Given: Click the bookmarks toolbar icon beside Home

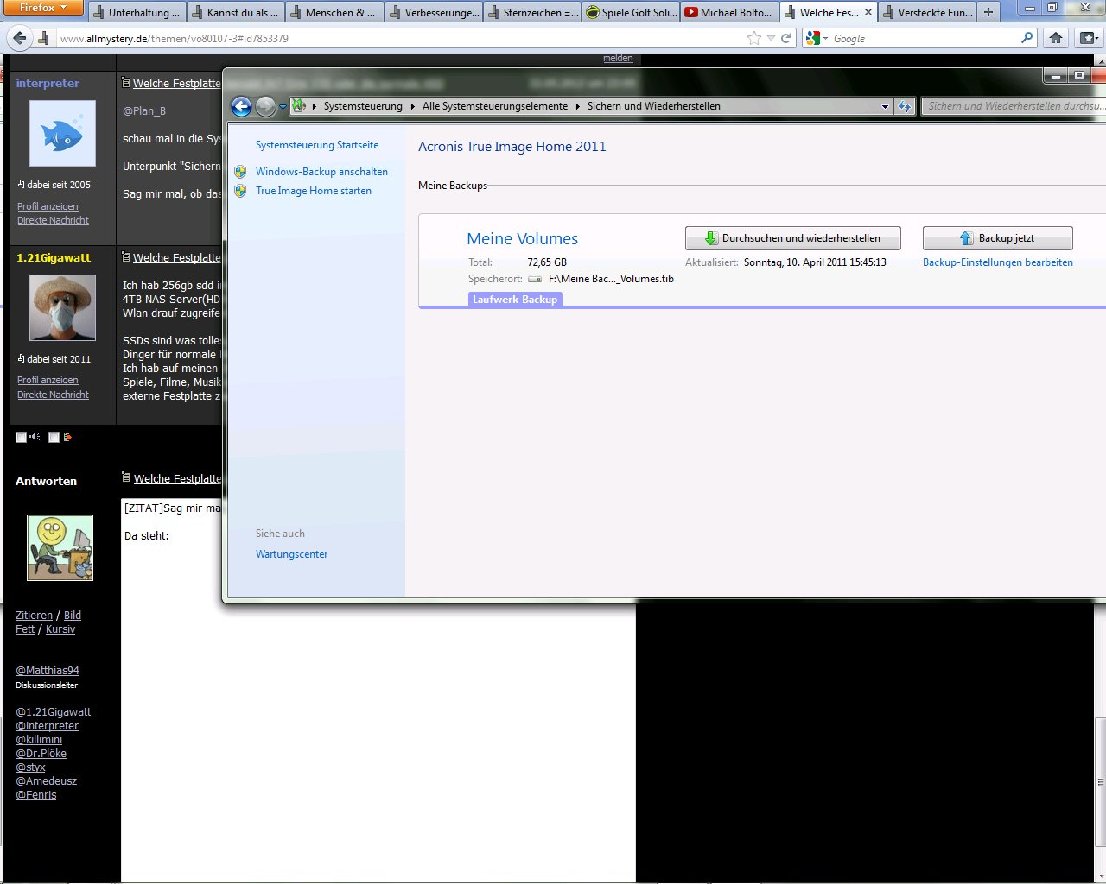Looking at the screenshot, I should [1088, 38].
